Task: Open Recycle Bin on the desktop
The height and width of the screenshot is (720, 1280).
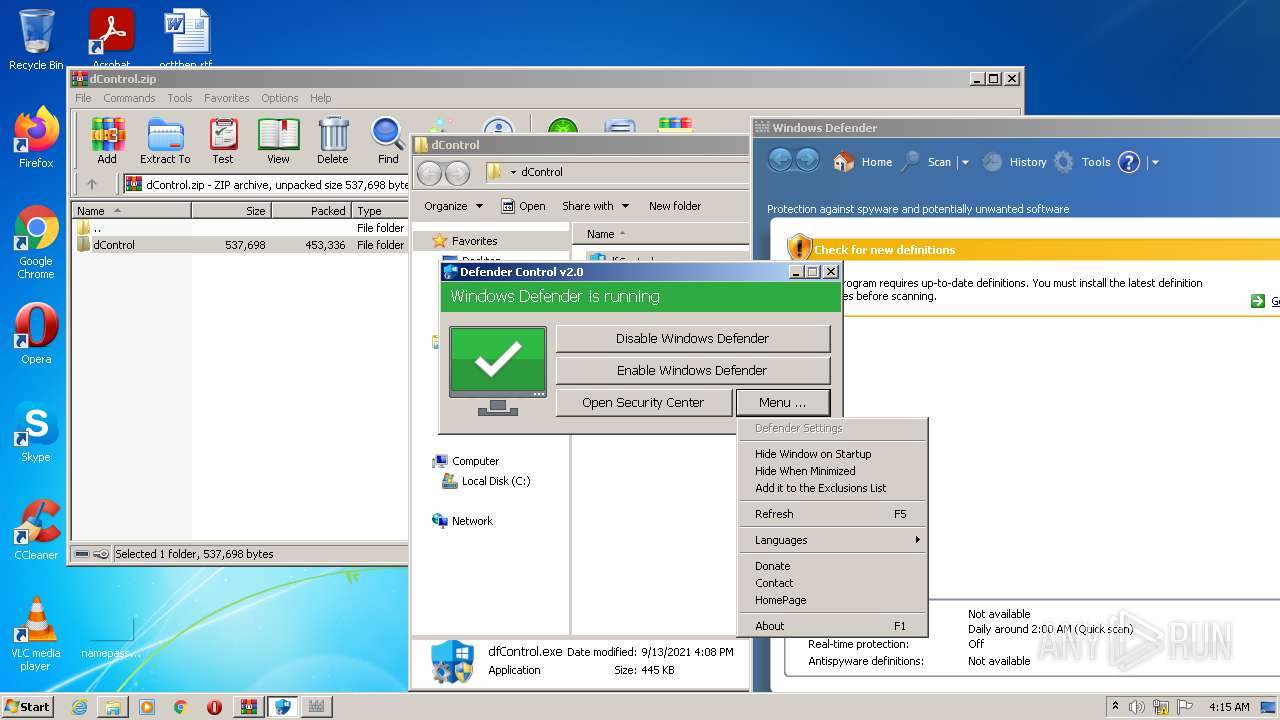Action: point(36,40)
